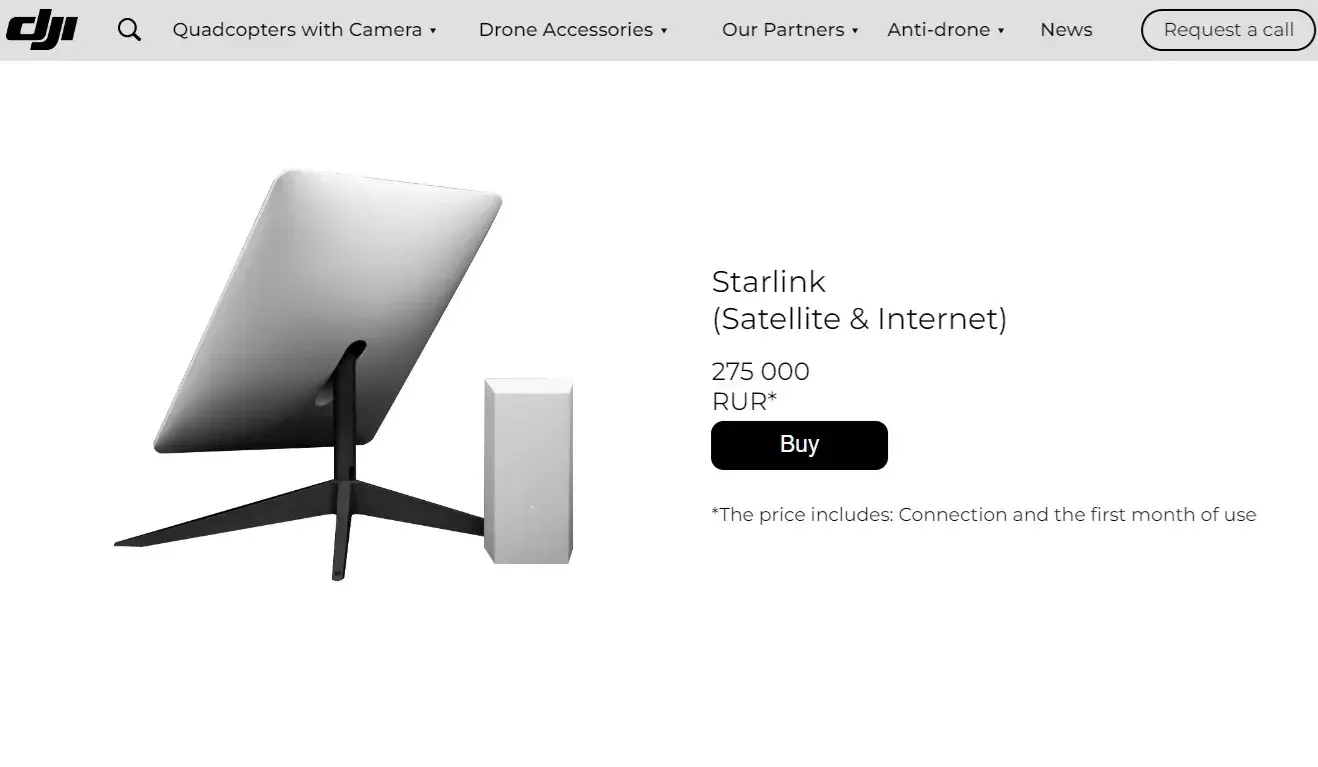Image resolution: width=1318 pixels, height=767 pixels.
Task: Select the Starlink dish antenna image
Action: (326, 310)
